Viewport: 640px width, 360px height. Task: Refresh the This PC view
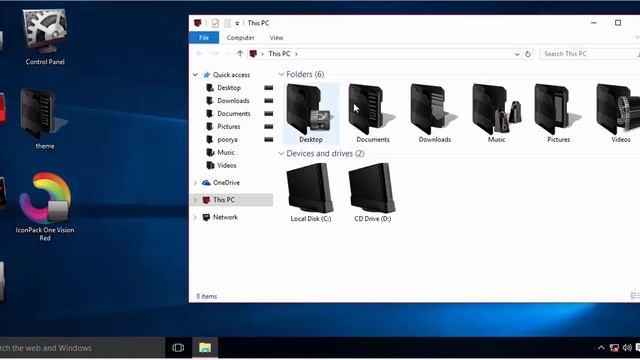pos(528,54)
